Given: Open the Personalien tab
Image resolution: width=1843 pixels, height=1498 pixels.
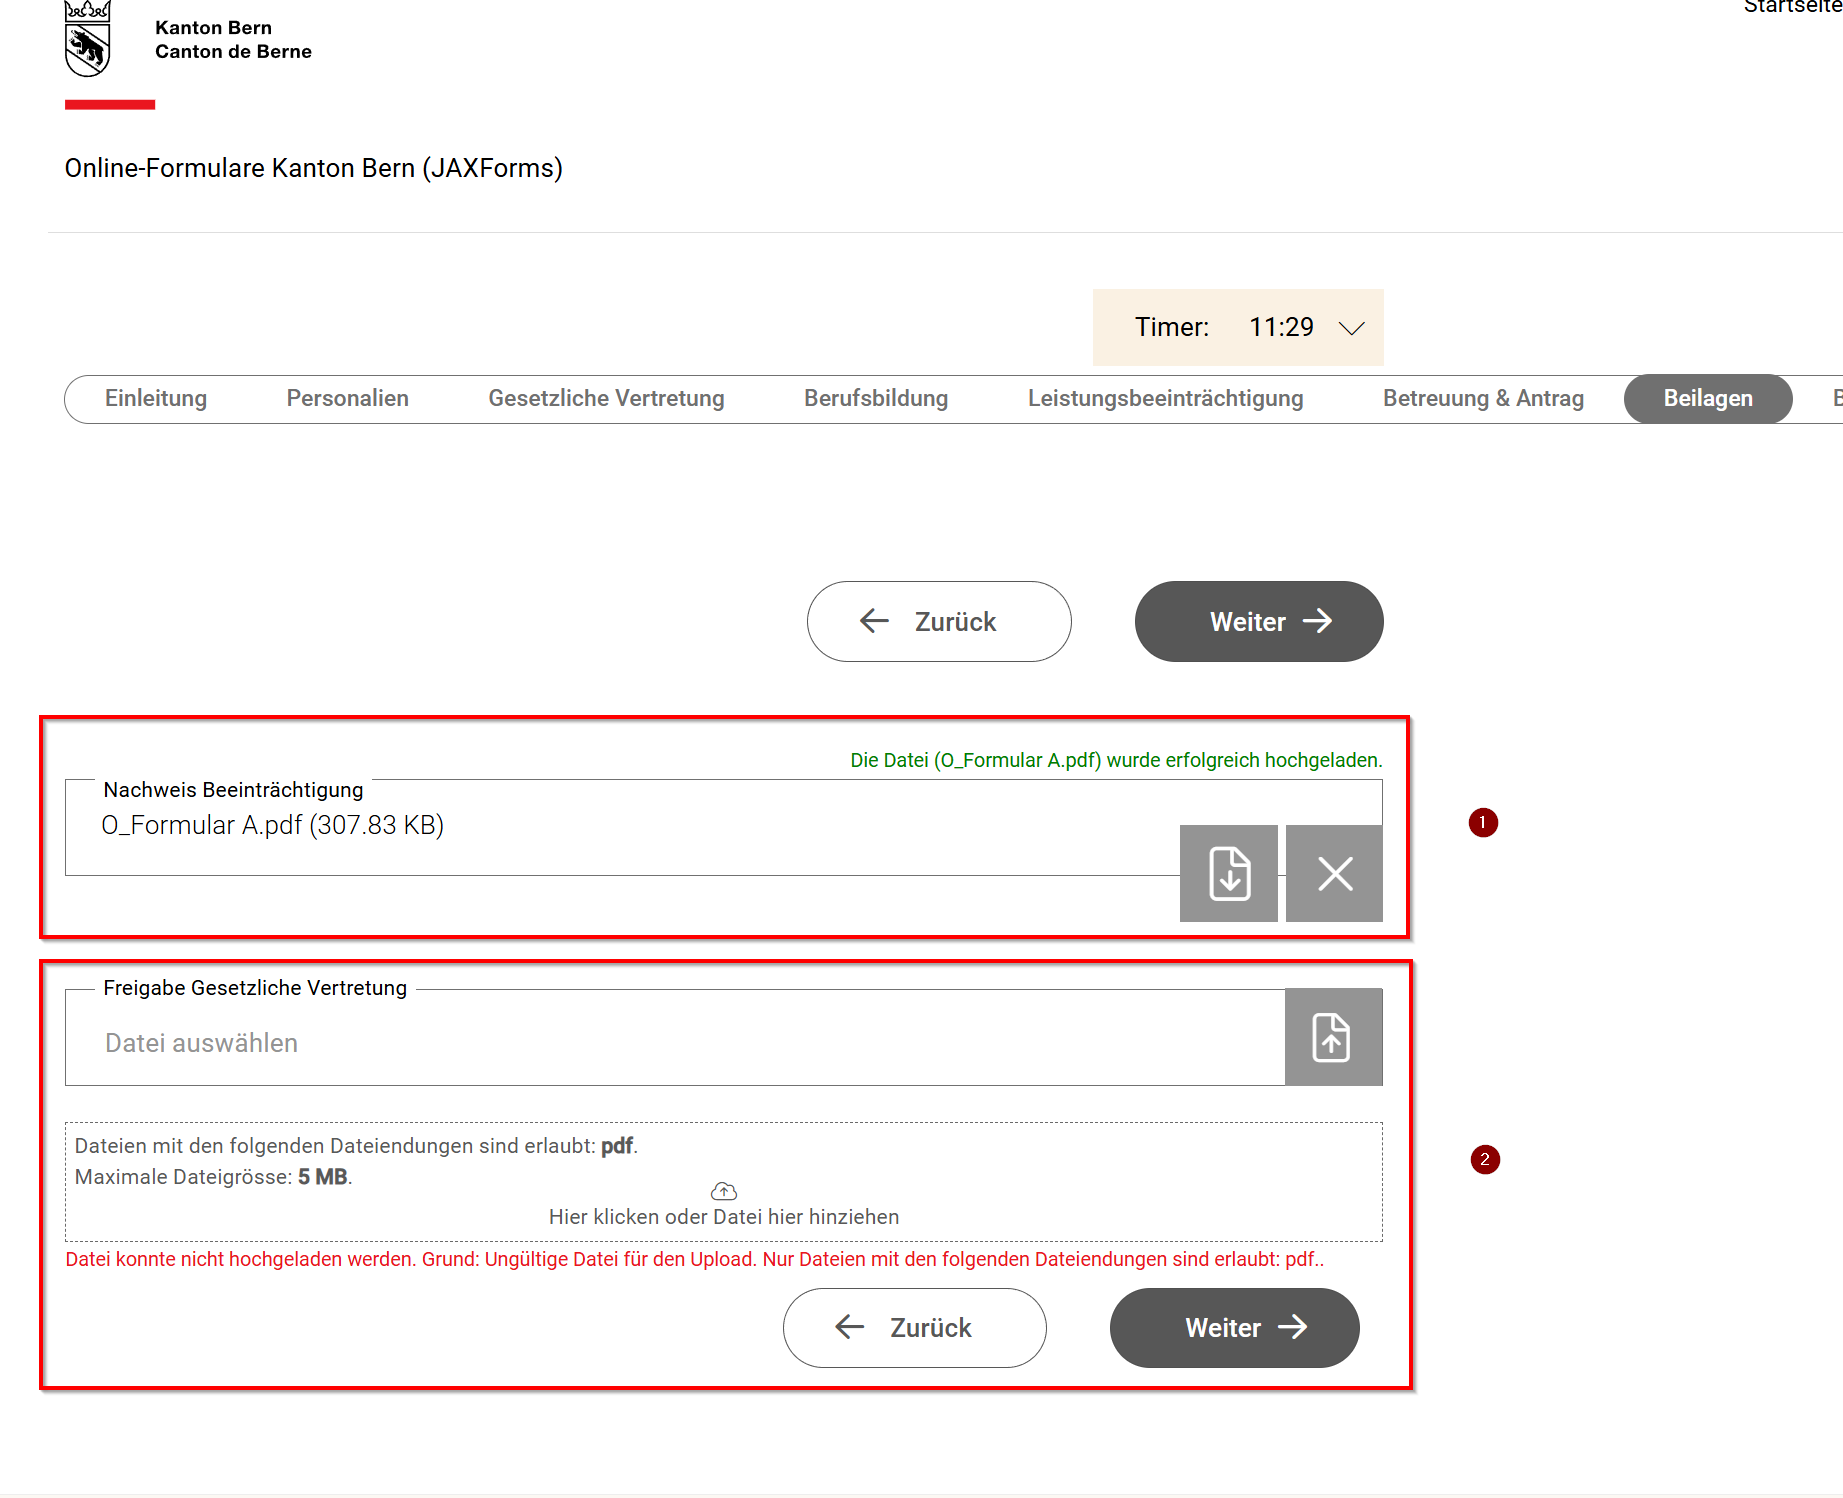Looking at the screenshot, I should [x=347, y=399].
